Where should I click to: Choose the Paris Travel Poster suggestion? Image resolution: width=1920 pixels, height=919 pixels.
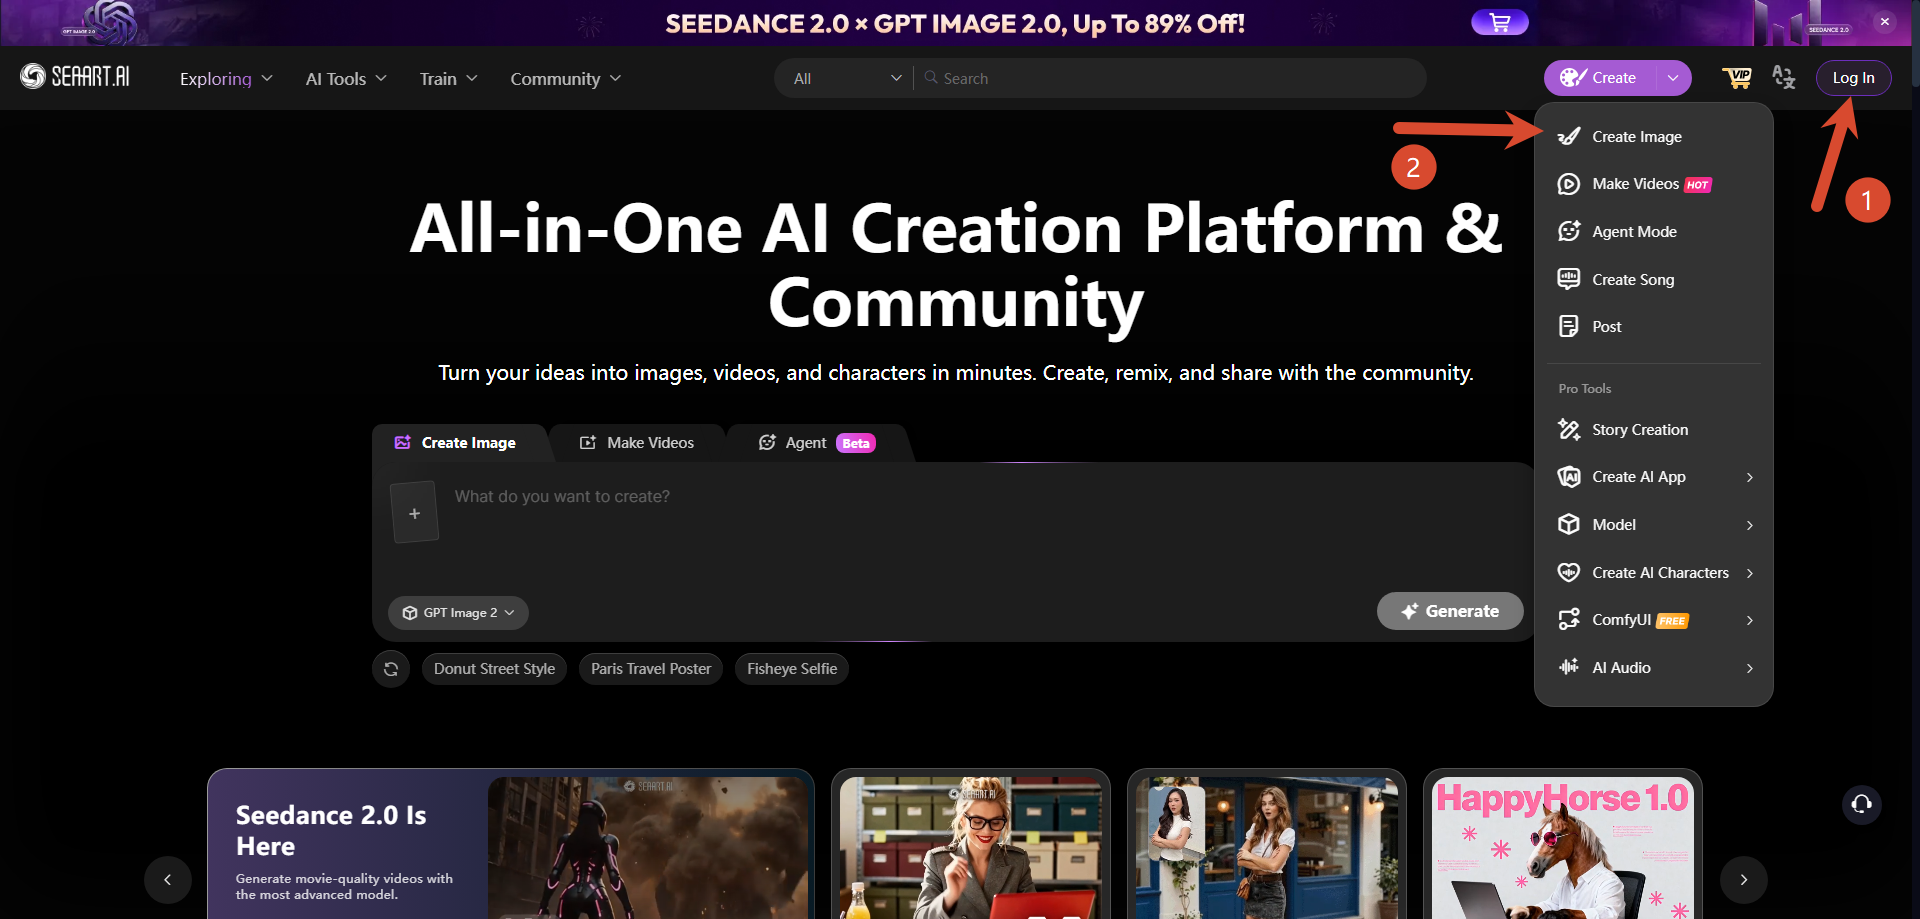(x=651, y=669)
